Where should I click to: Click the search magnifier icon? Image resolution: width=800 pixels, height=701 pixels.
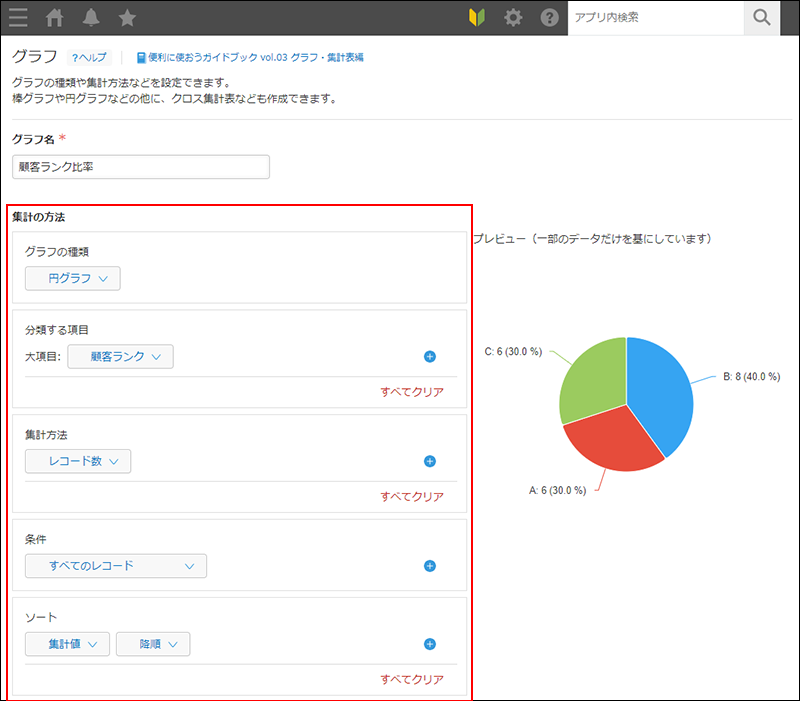pyautogui.click(x=761, y=17)
